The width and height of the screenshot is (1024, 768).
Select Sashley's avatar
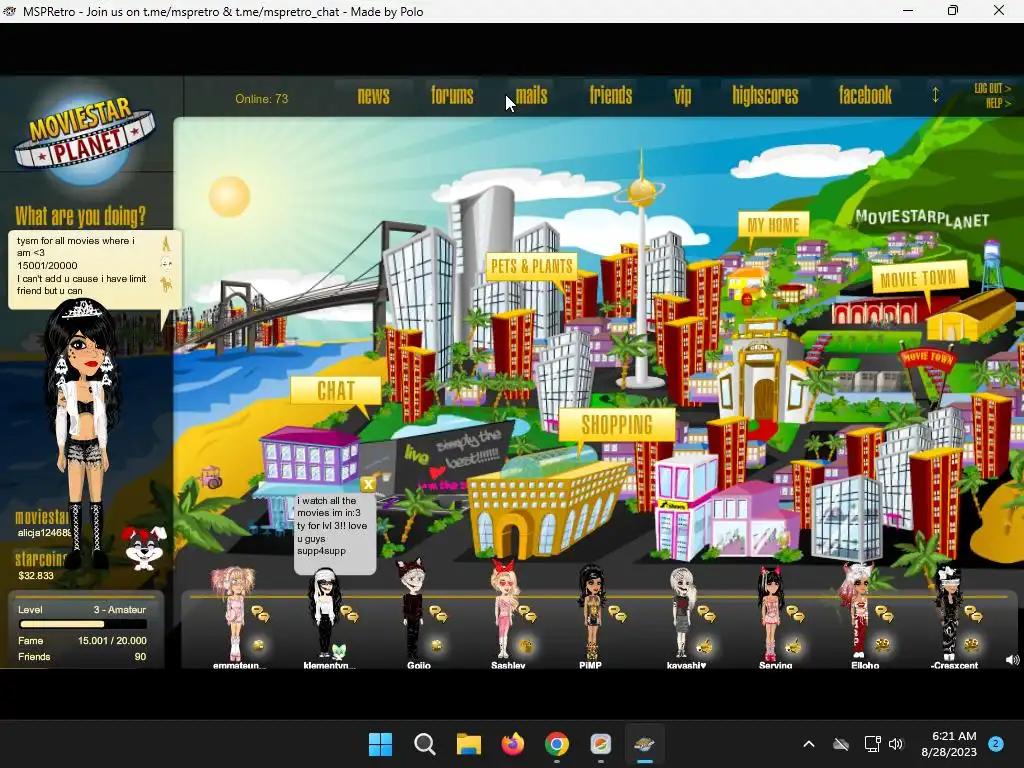504,611
